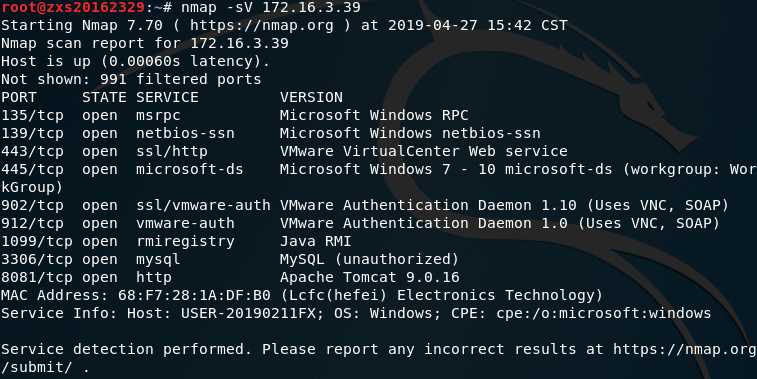Click the 443/tcp ssl/http row
This screenshot has height=379, width=757.
click(x=284, y=151)
